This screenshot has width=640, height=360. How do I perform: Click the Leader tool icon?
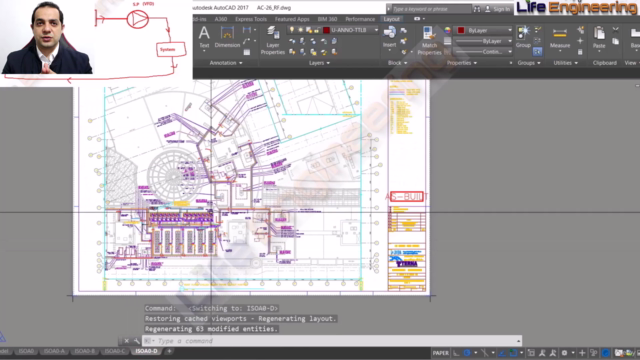pos(247,41)
